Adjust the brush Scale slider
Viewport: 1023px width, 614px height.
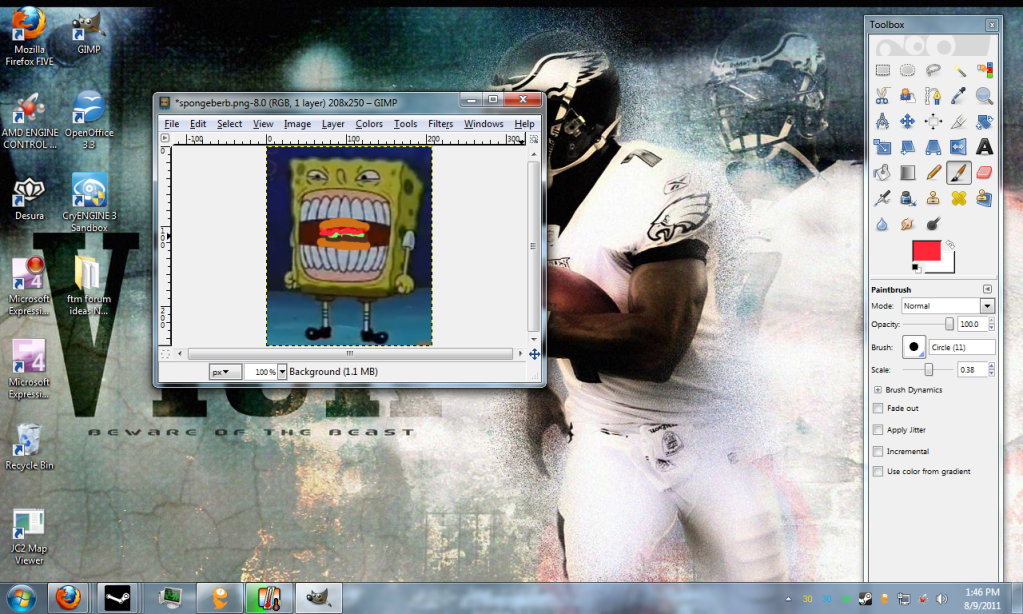pos(928,370)
